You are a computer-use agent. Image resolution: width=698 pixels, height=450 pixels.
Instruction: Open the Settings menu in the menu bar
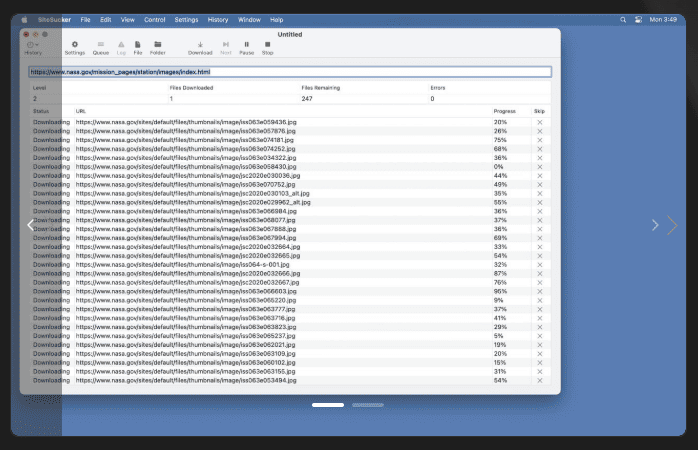186,20
